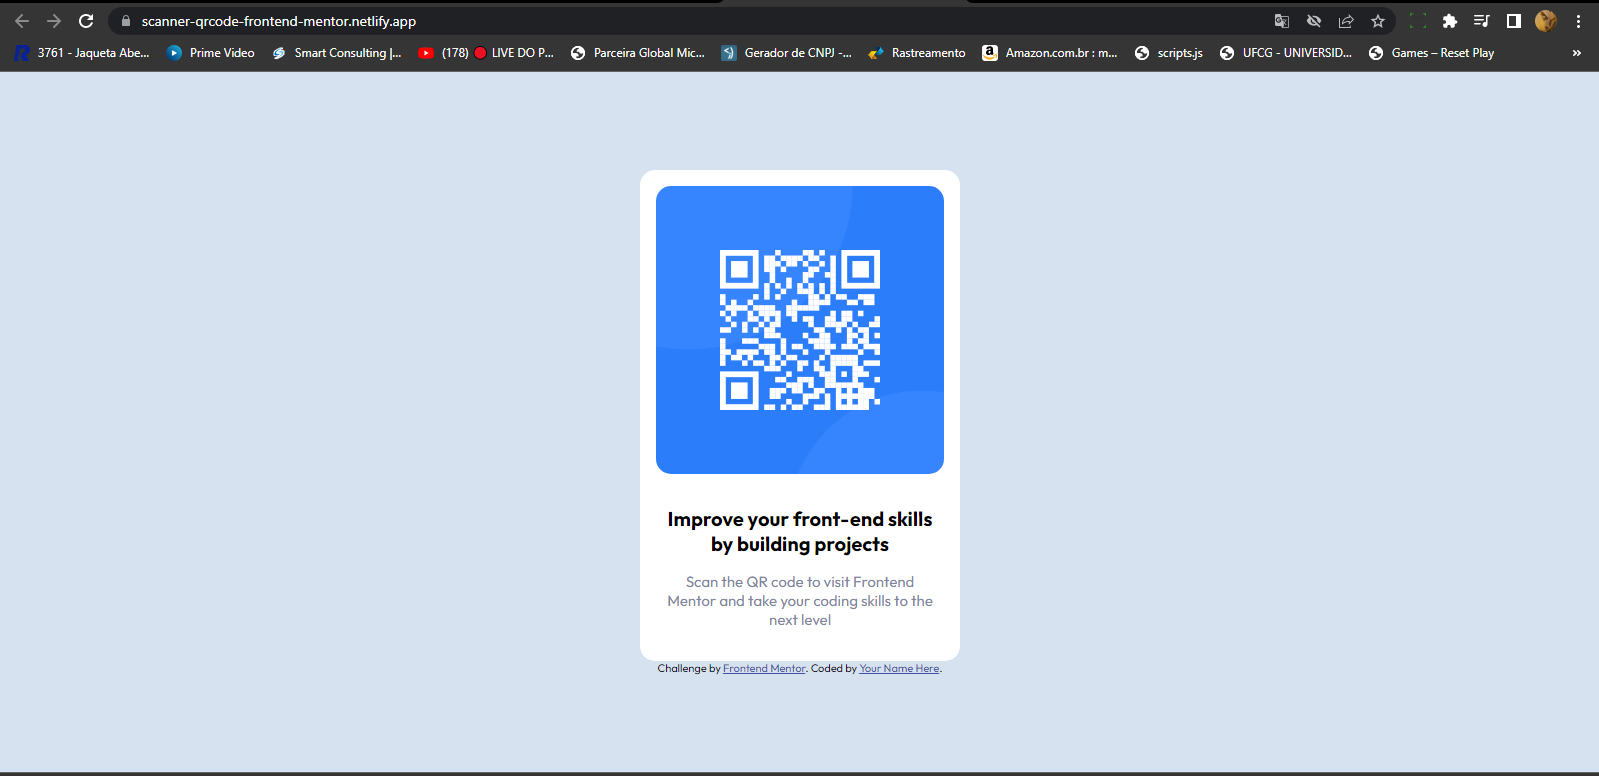Click the site padlock icon
Screen dimensions: 1599x776
126,21
